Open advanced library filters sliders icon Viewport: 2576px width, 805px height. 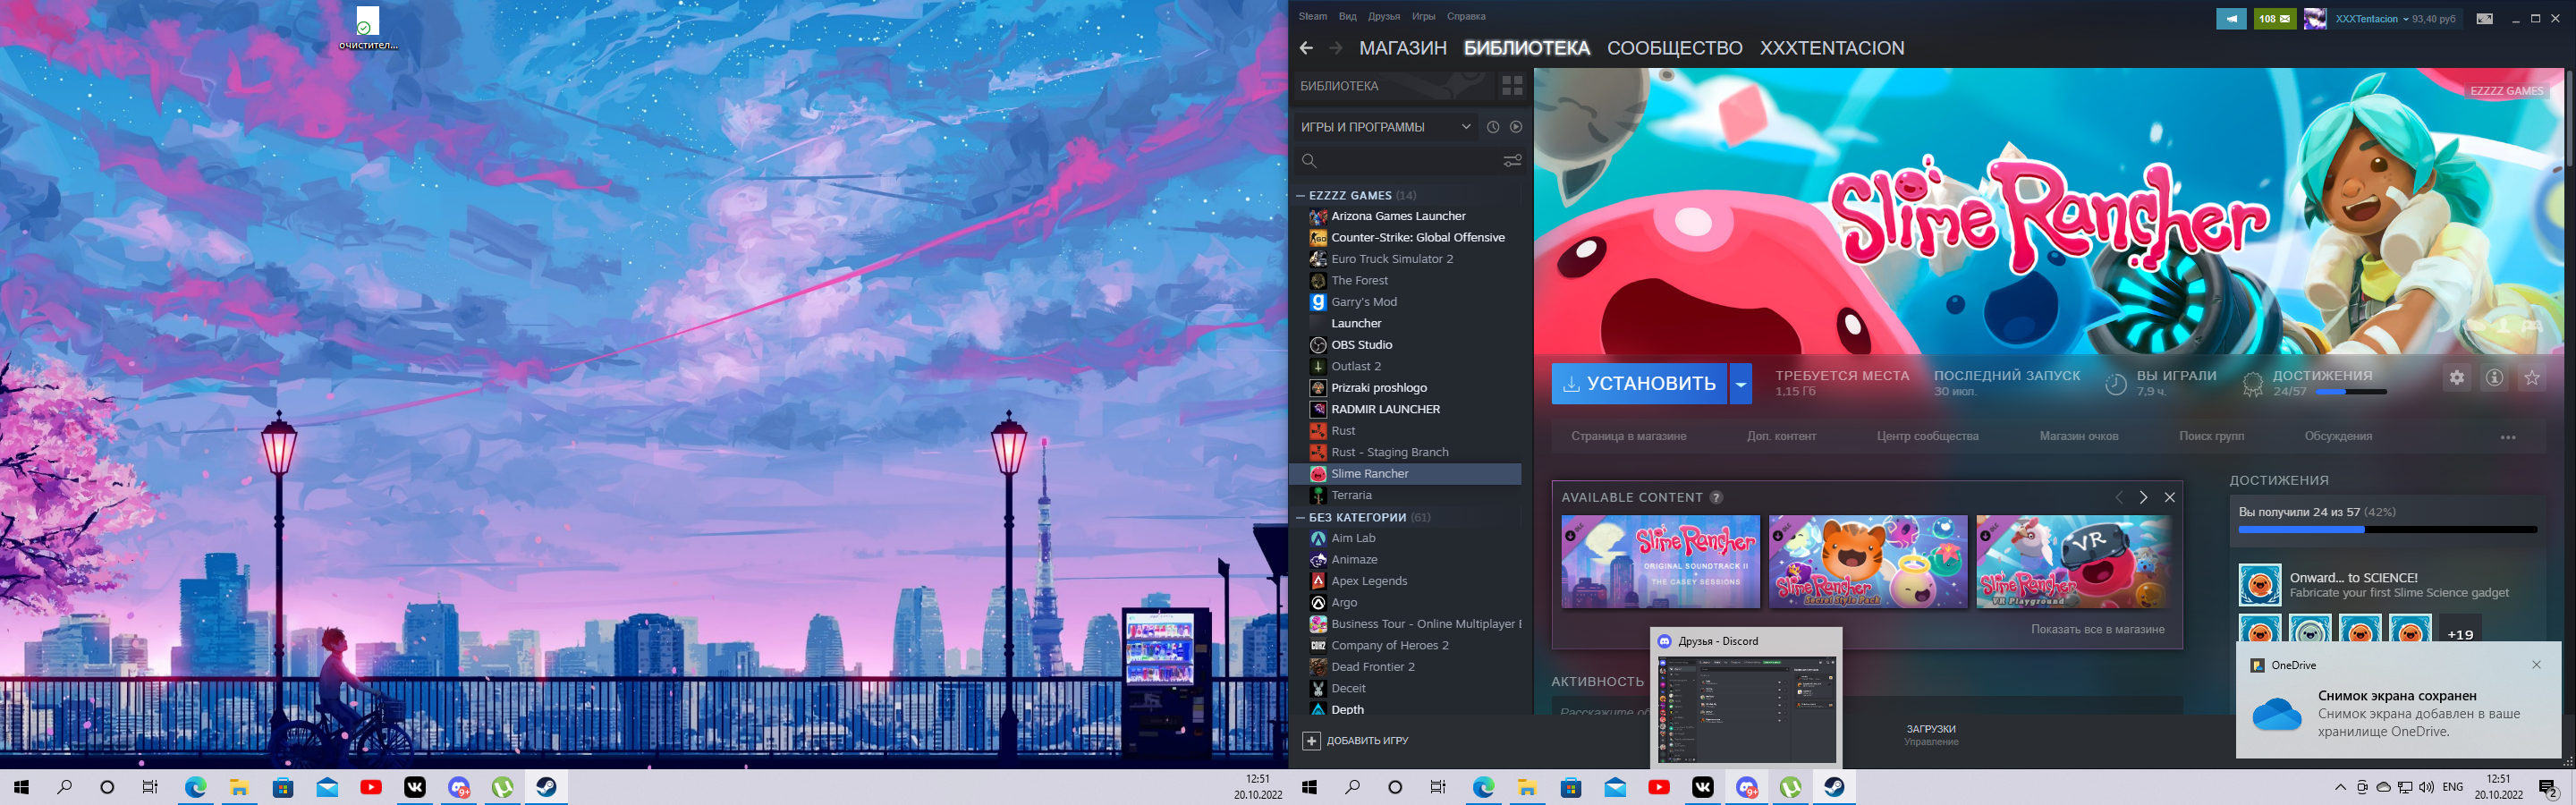[x=1513, y=160]
